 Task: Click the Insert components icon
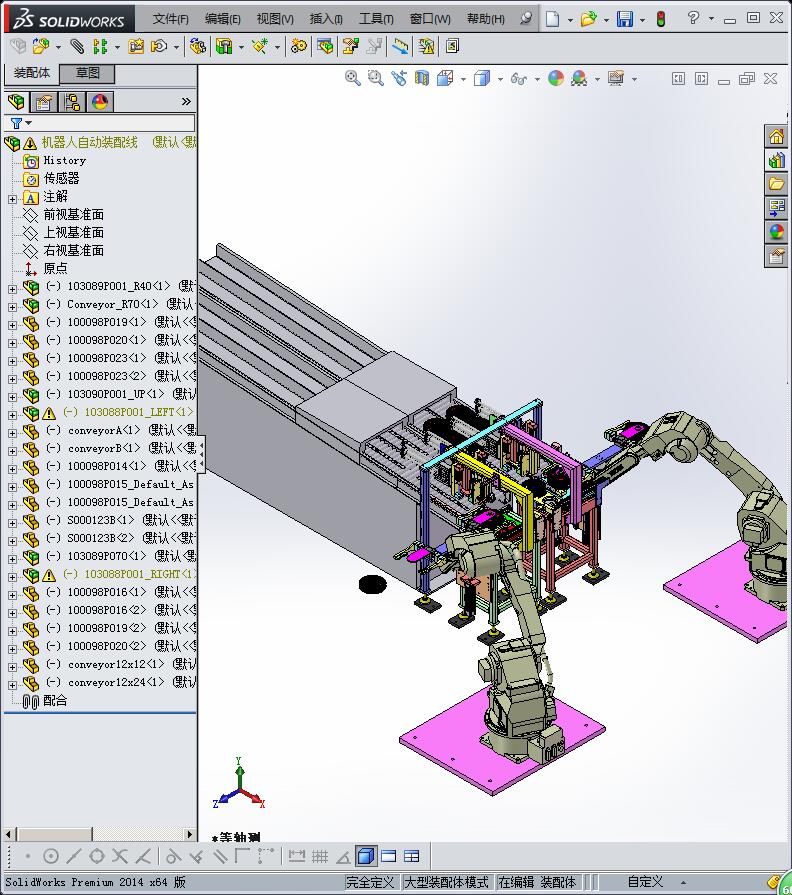tap(41, 46)
